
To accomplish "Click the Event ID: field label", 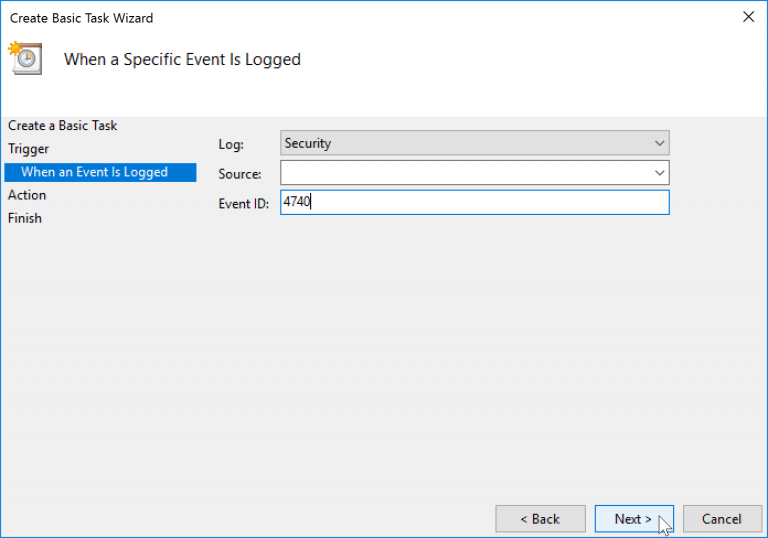I will pyautogui.click(x=243, y=203).
